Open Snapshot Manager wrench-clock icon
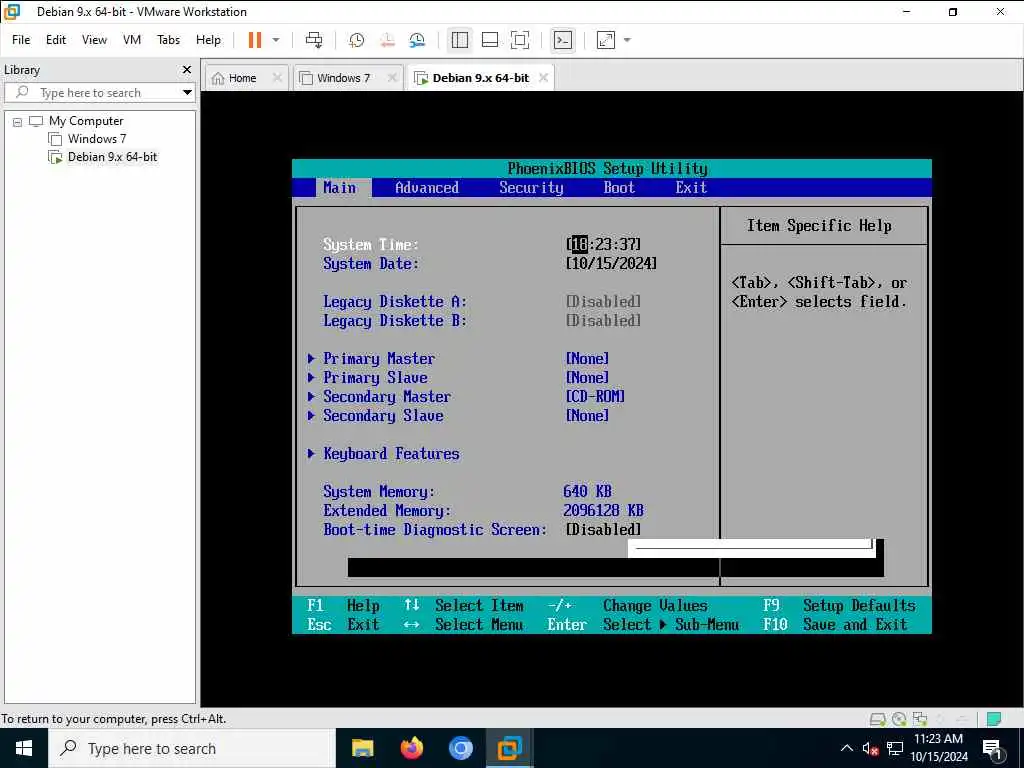1024x768 pixels. click(x=417, y=40)
